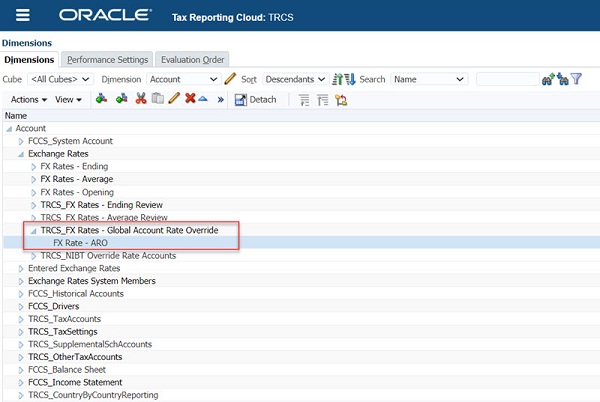
Task: Click the move up arrow icon
Action: [203, 99]
